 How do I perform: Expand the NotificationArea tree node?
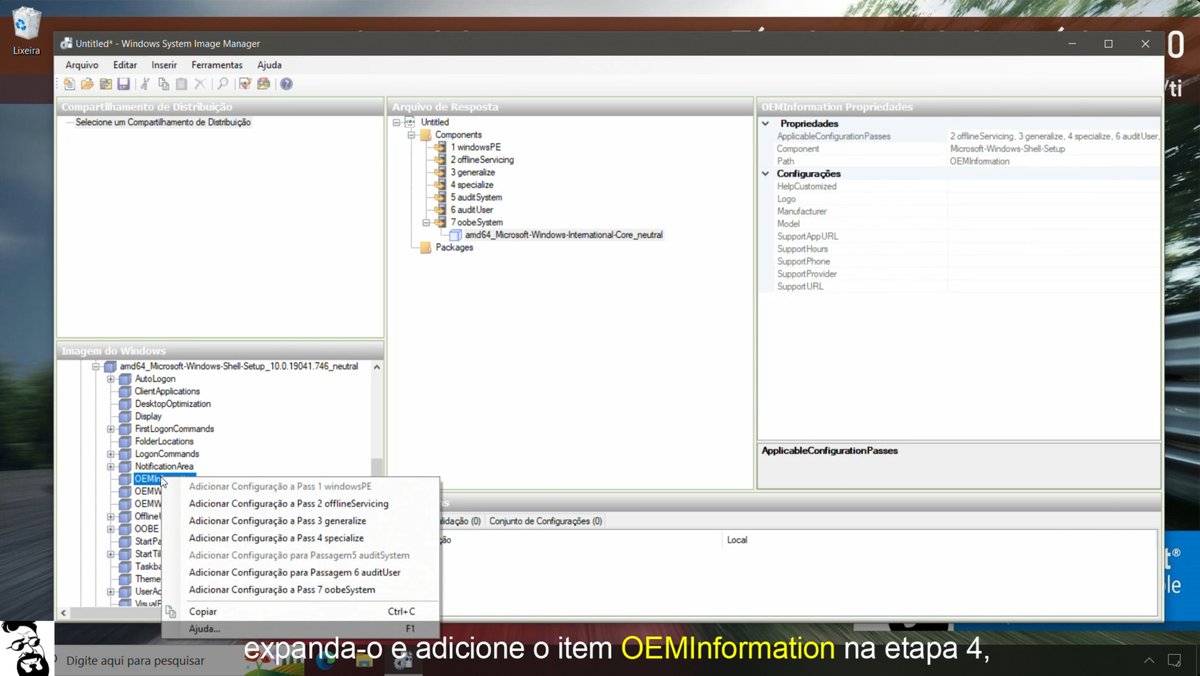pyautogui.click(x=111, y=466)
